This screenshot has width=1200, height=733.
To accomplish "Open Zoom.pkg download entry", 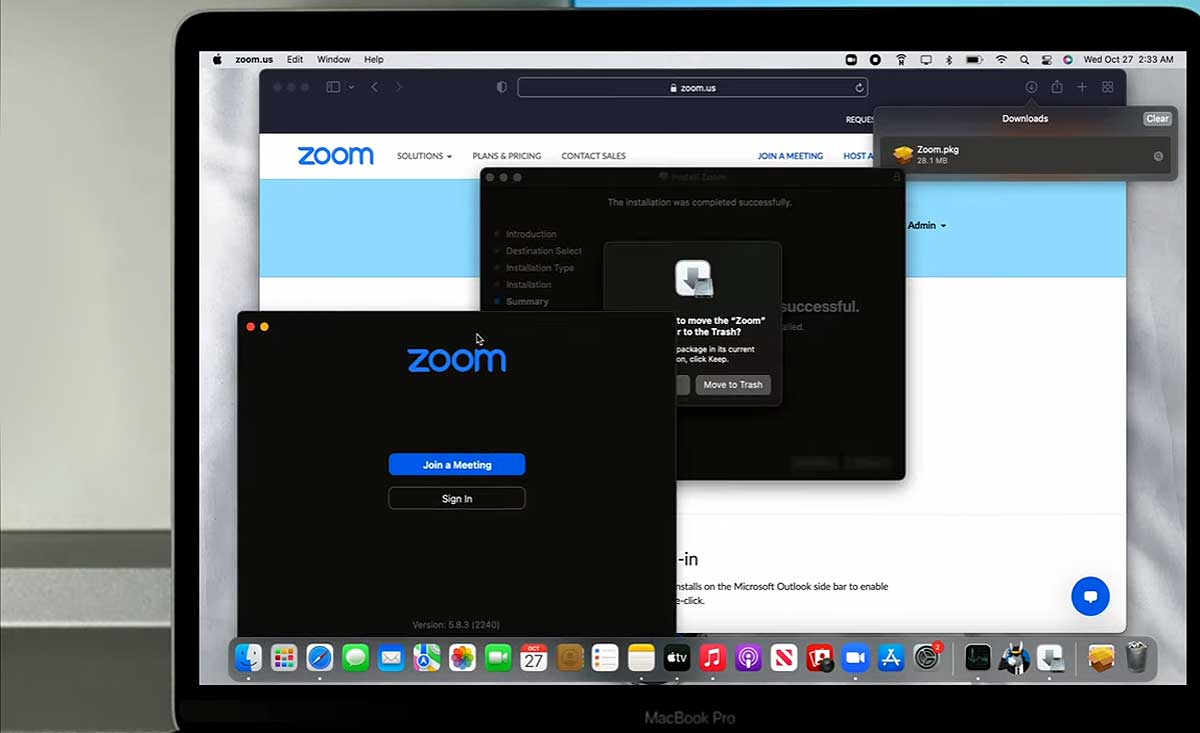I will (x=1026, y=155).
